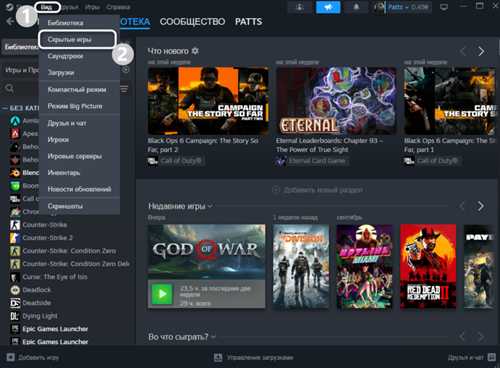This screenshot has width=500, height=368.
Task: Open Управление загрузками in the bottom bar
Action: point(254,358)
